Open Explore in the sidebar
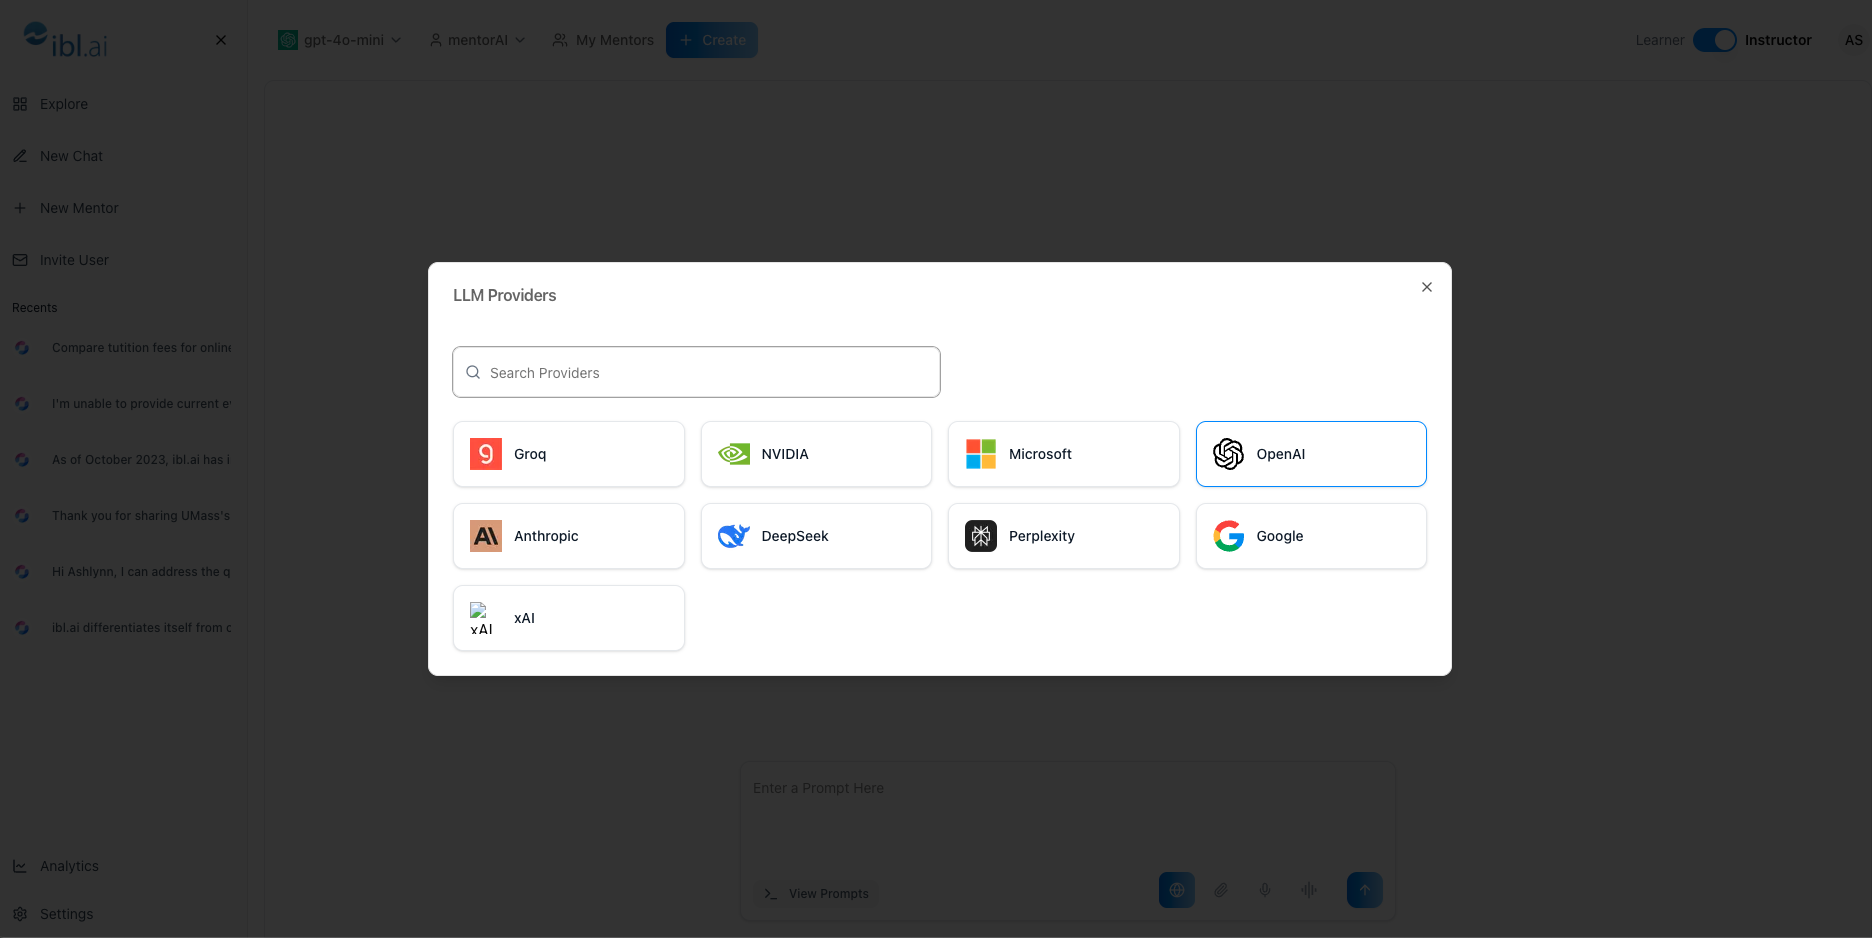The image size is (1872, 938). pos(64,104)
